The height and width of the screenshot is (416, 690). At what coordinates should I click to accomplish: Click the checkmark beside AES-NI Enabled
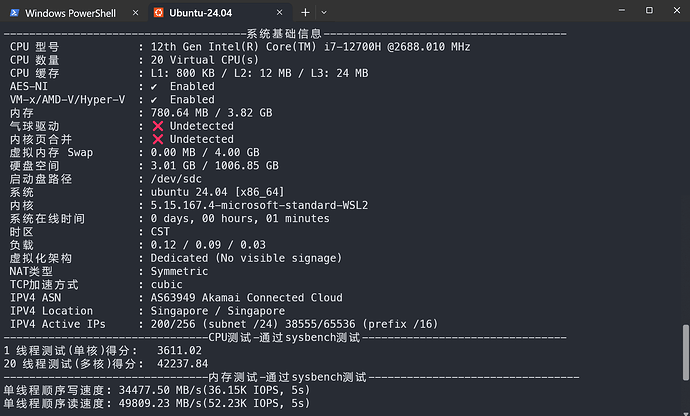click(x=154, y=87)
